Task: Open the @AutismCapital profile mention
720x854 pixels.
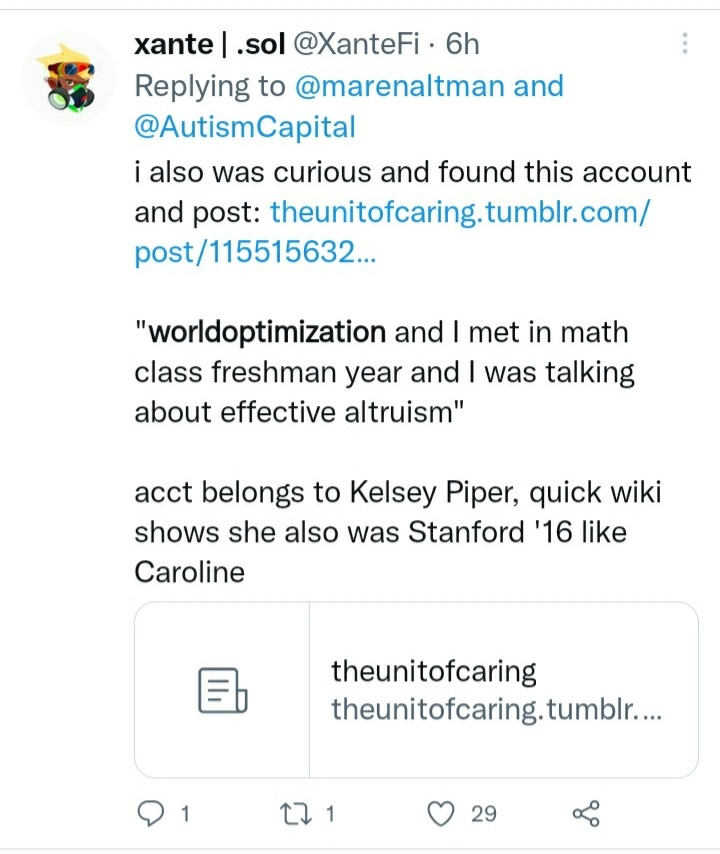Action: (245, 127)
